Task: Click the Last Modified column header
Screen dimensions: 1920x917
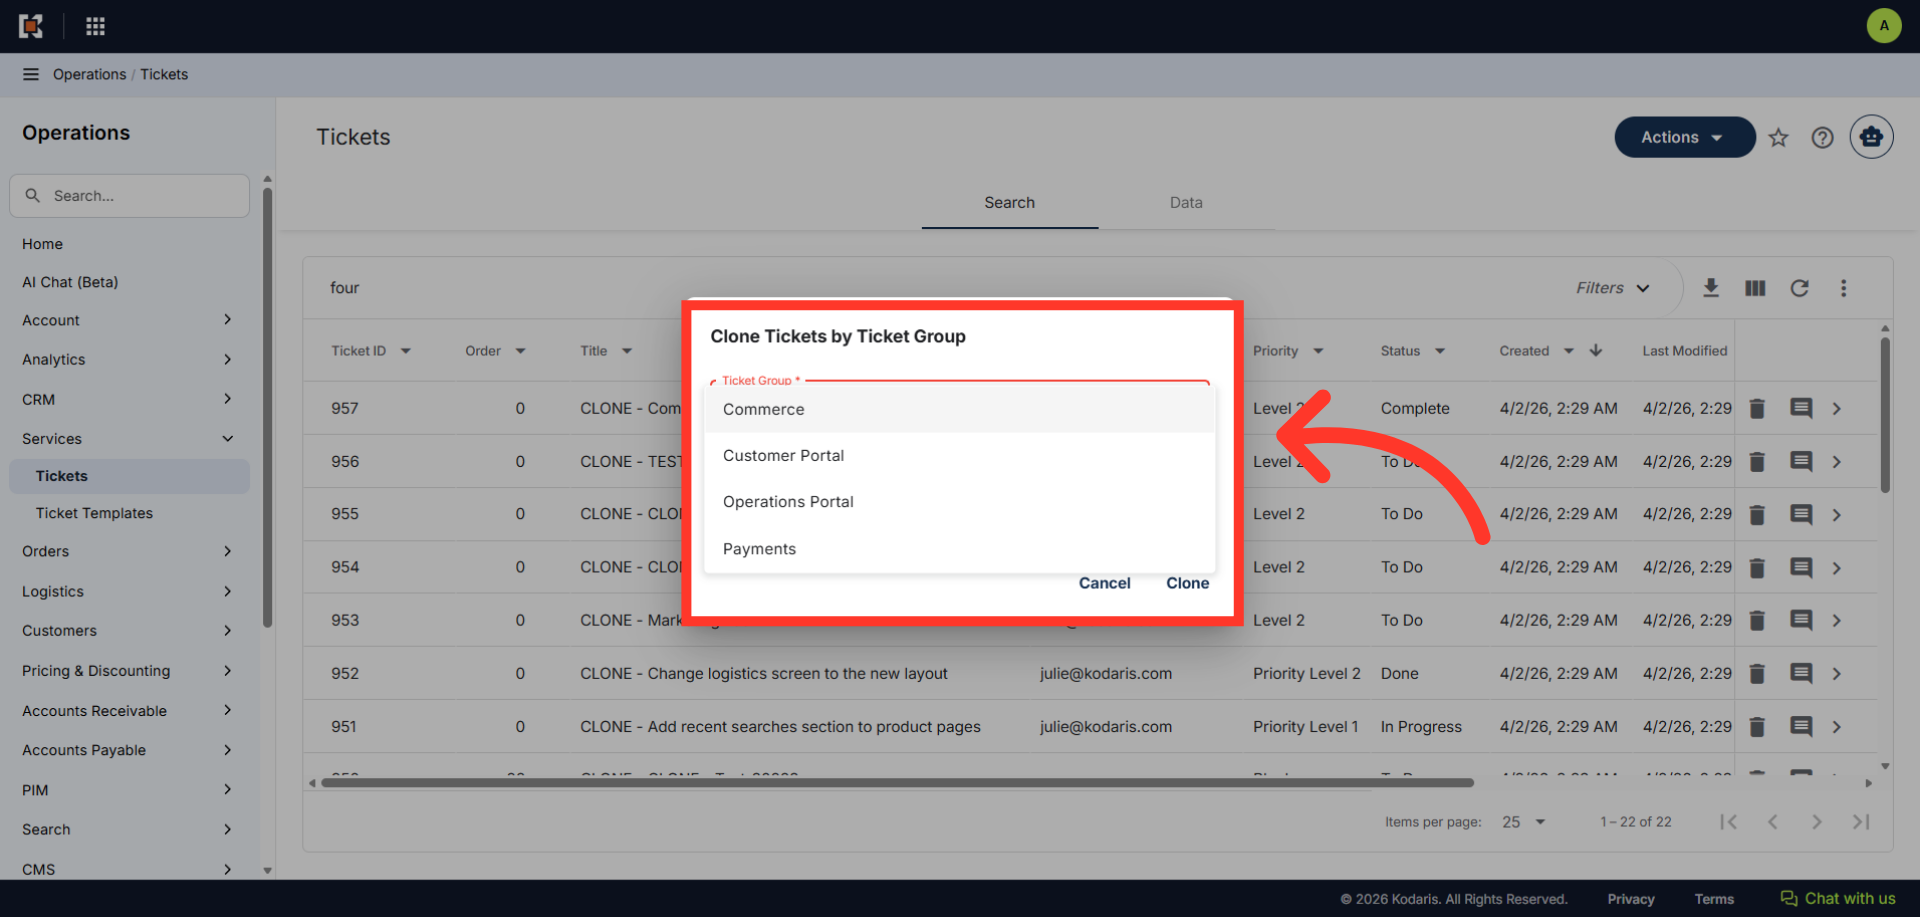Action: point(1684,351)
